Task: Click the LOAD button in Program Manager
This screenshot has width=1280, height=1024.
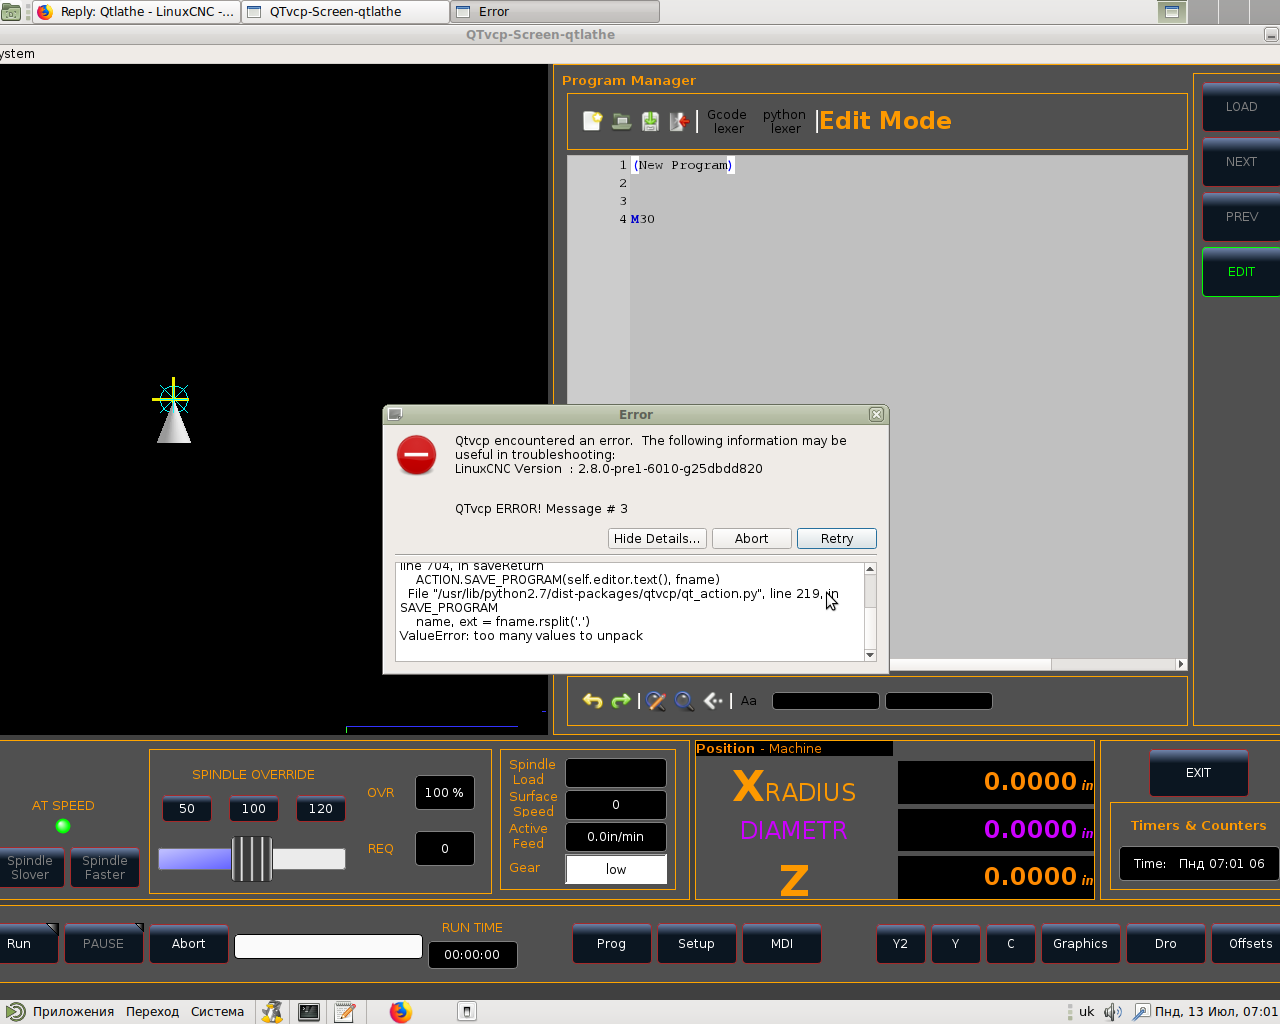Action: click(x=1241, y=107)
